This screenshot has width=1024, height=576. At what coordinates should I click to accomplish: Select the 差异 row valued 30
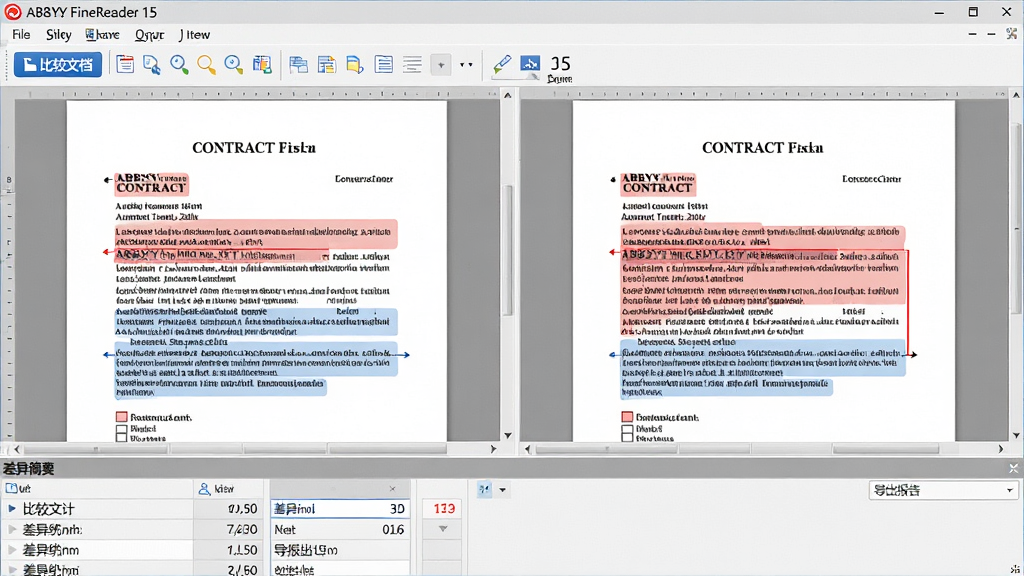pos(340,509)
